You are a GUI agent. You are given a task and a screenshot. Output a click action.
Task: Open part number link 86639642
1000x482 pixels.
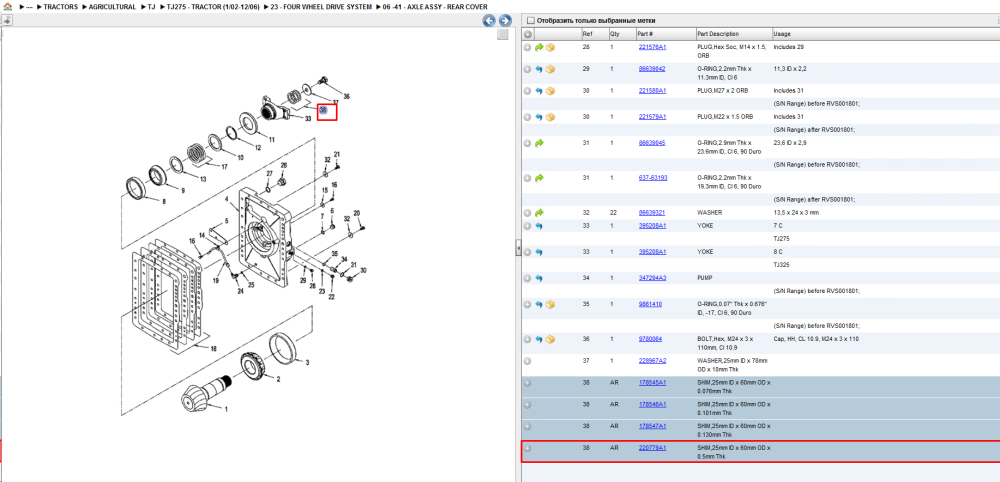pyautogui.click(x=652, y=69)
